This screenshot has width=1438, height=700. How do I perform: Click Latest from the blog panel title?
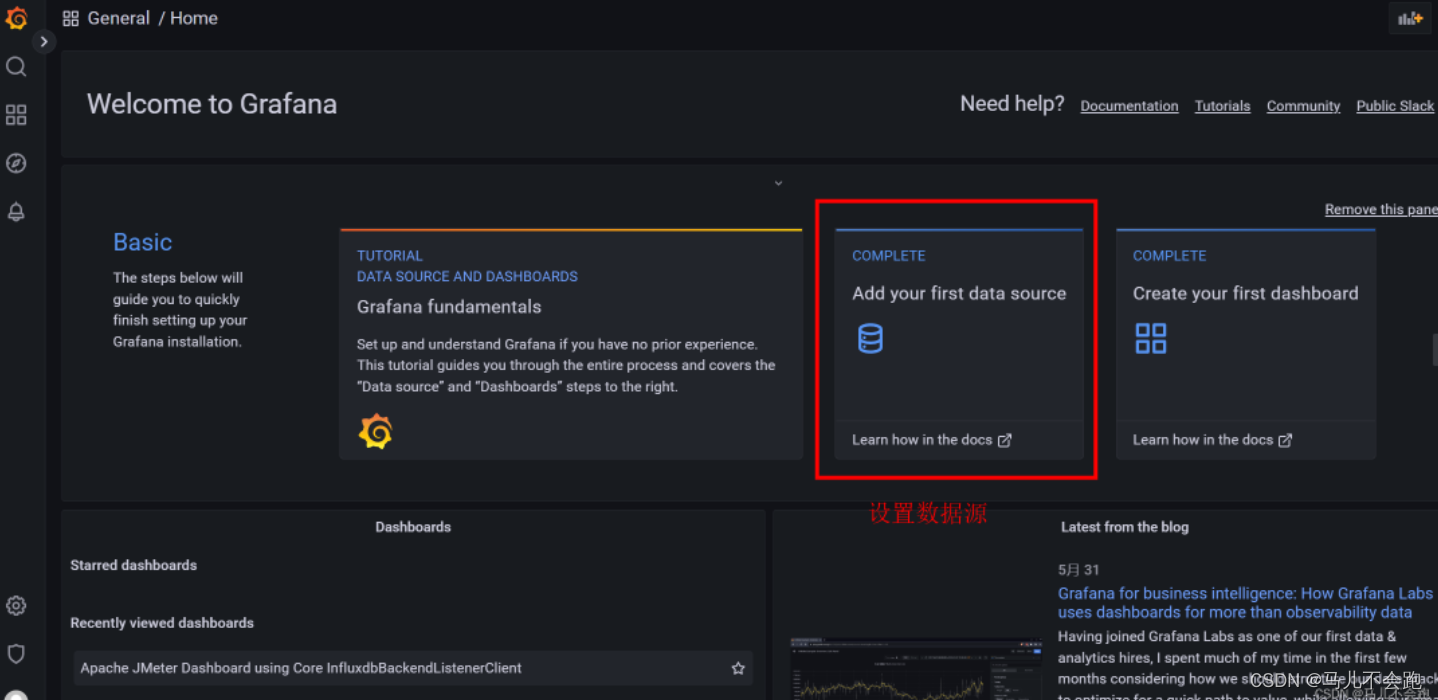1125,527
